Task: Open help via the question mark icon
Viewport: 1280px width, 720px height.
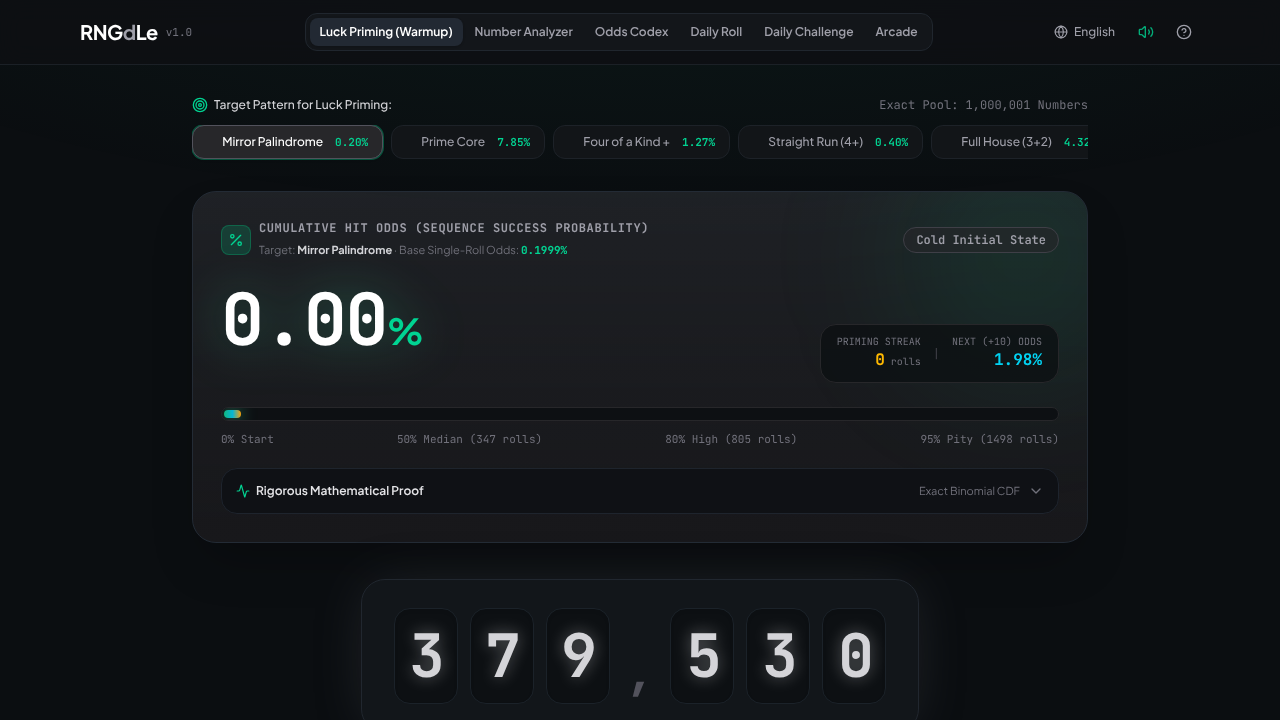Action: tap(1184, 32)
